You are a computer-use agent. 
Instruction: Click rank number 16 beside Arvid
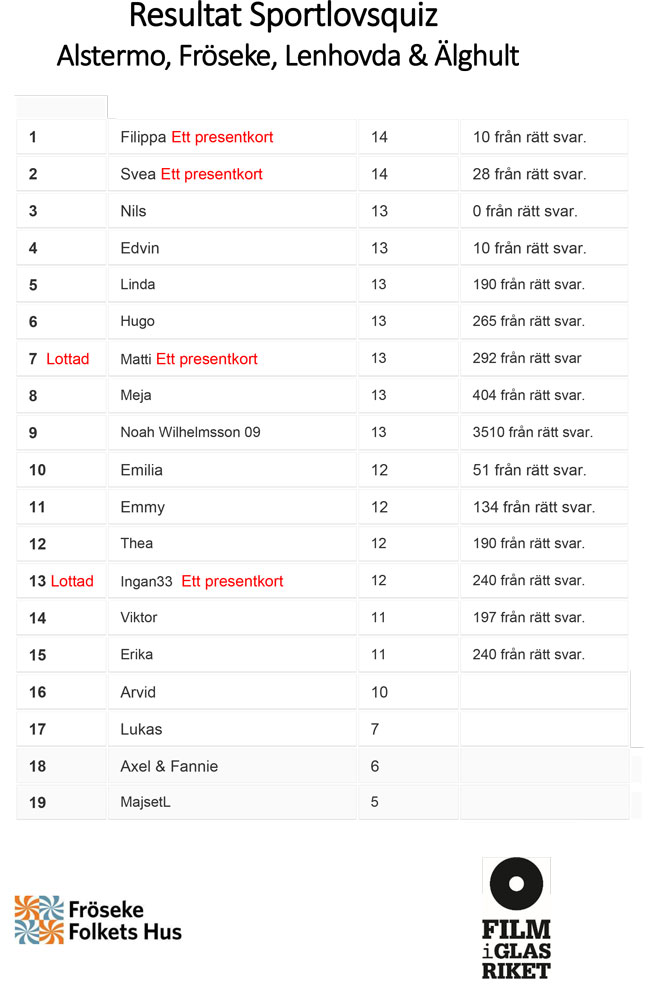coord(38,692)
